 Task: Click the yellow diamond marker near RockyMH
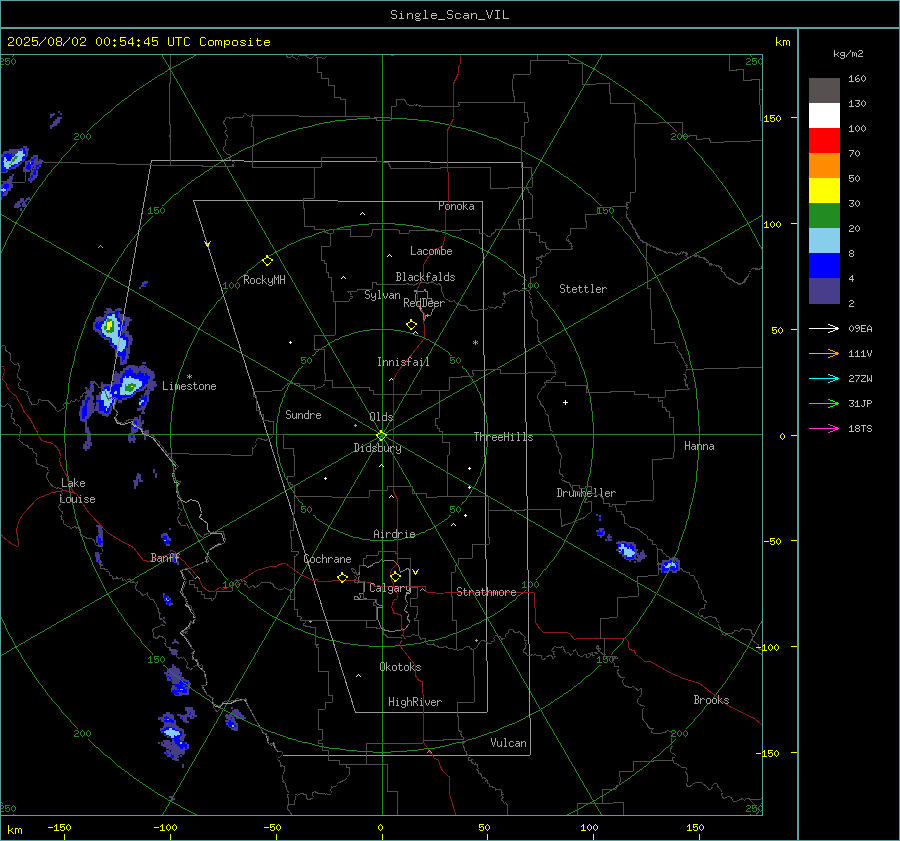pos(267,261)
